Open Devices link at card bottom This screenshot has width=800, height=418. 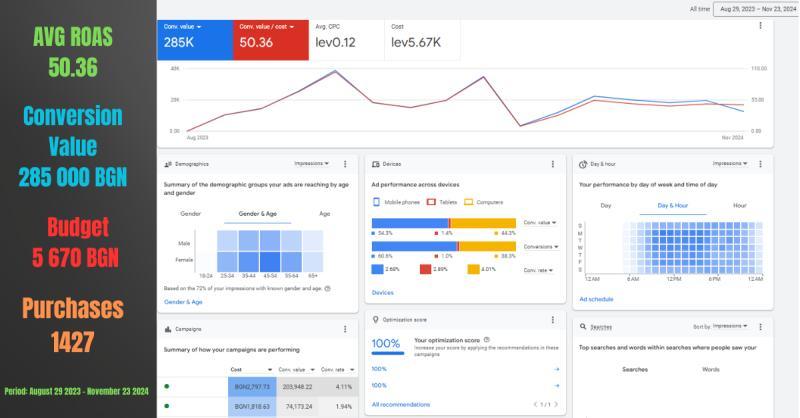pyautogui.click(x=383, y=292)
